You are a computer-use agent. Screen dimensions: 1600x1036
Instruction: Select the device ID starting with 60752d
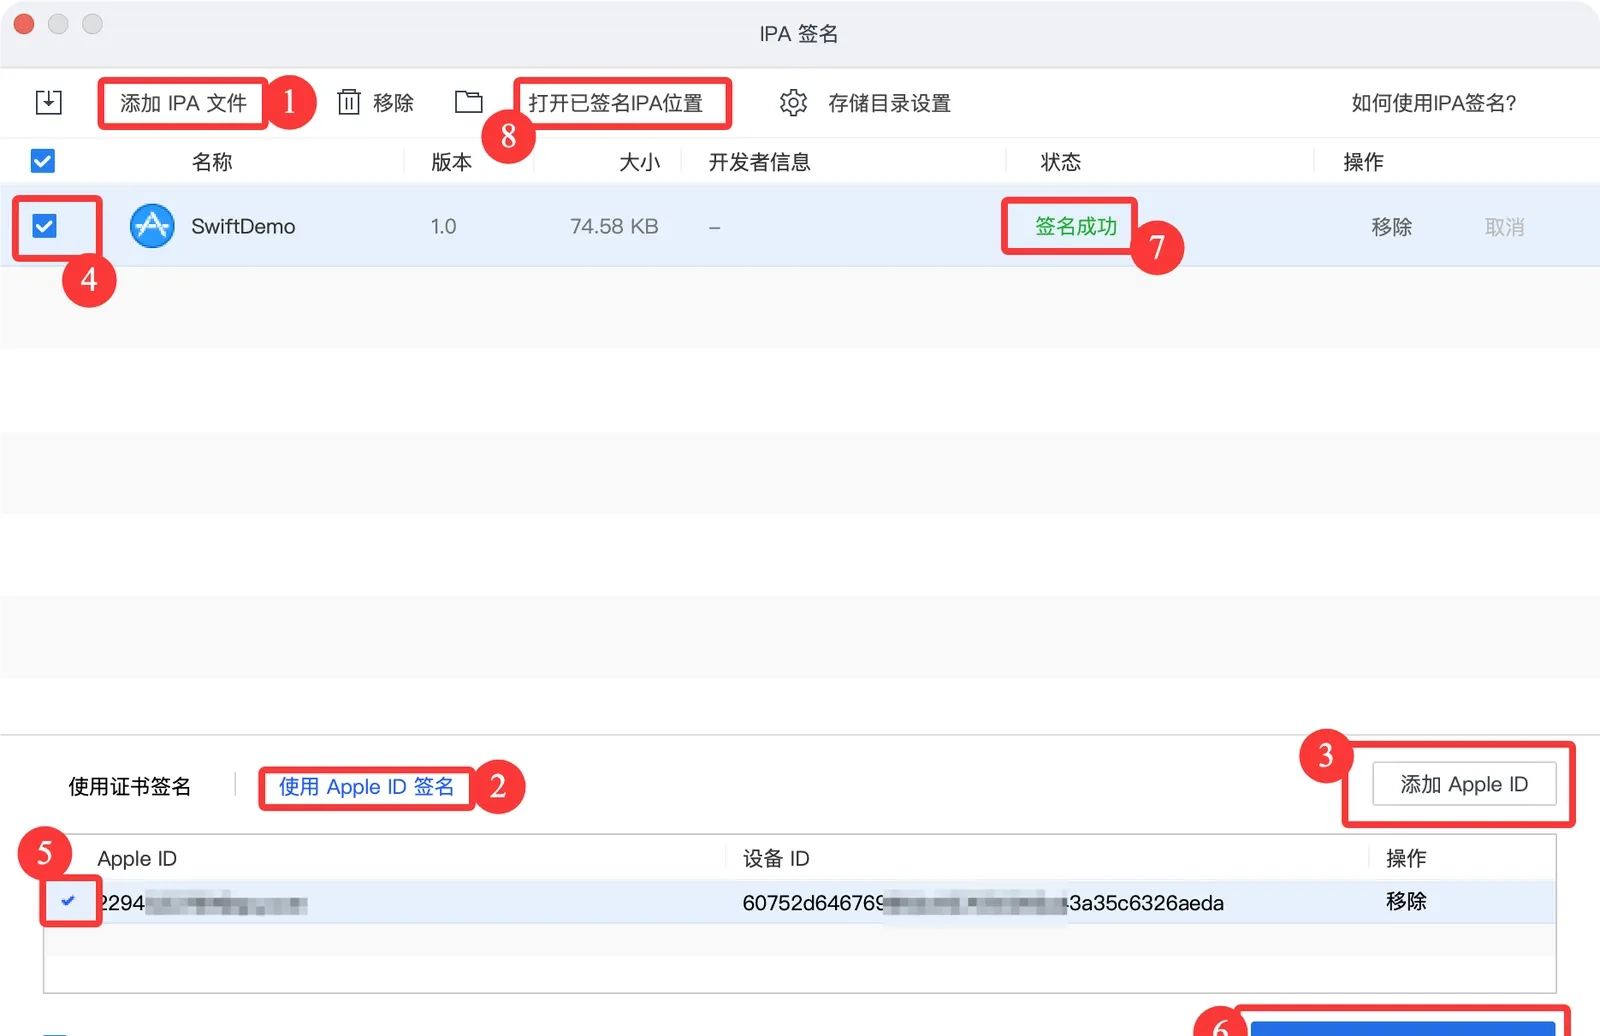click(x=983, y=903)
